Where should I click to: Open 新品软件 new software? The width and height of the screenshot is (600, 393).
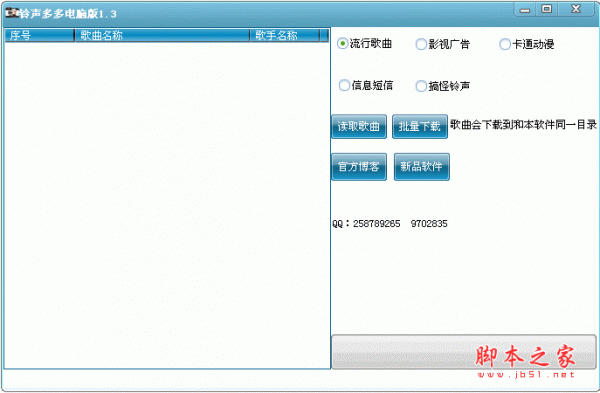(422, 167)
